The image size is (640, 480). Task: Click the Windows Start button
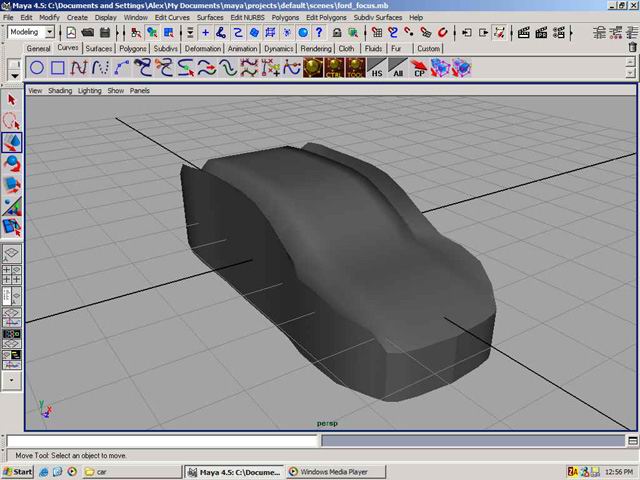(18, 471)
